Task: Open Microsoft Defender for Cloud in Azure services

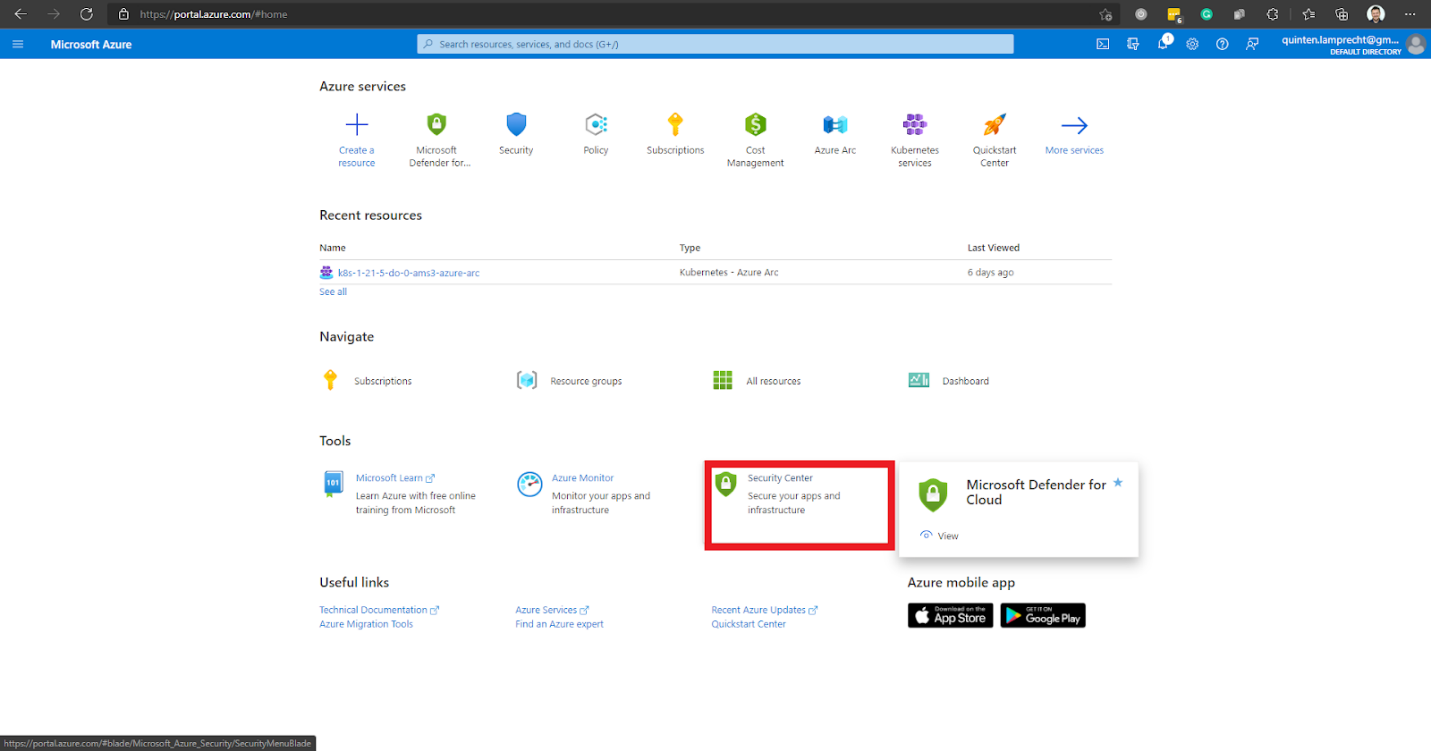Action: [x=436, y=125]
